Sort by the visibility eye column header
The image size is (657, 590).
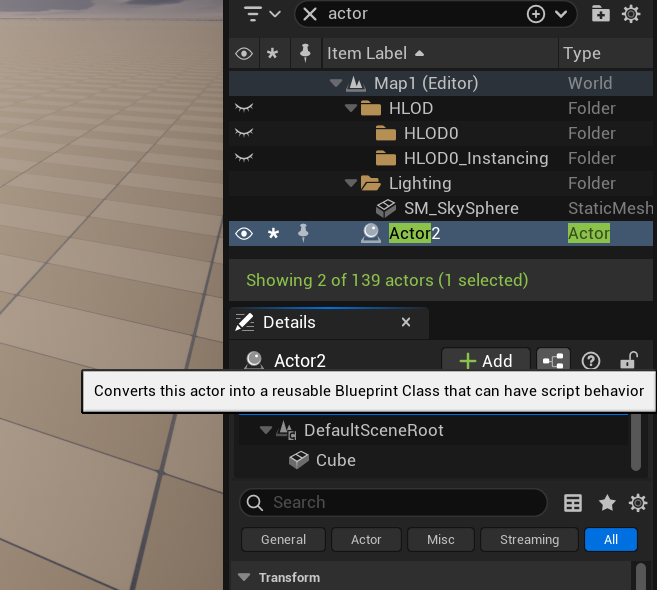tap(244, 53)
